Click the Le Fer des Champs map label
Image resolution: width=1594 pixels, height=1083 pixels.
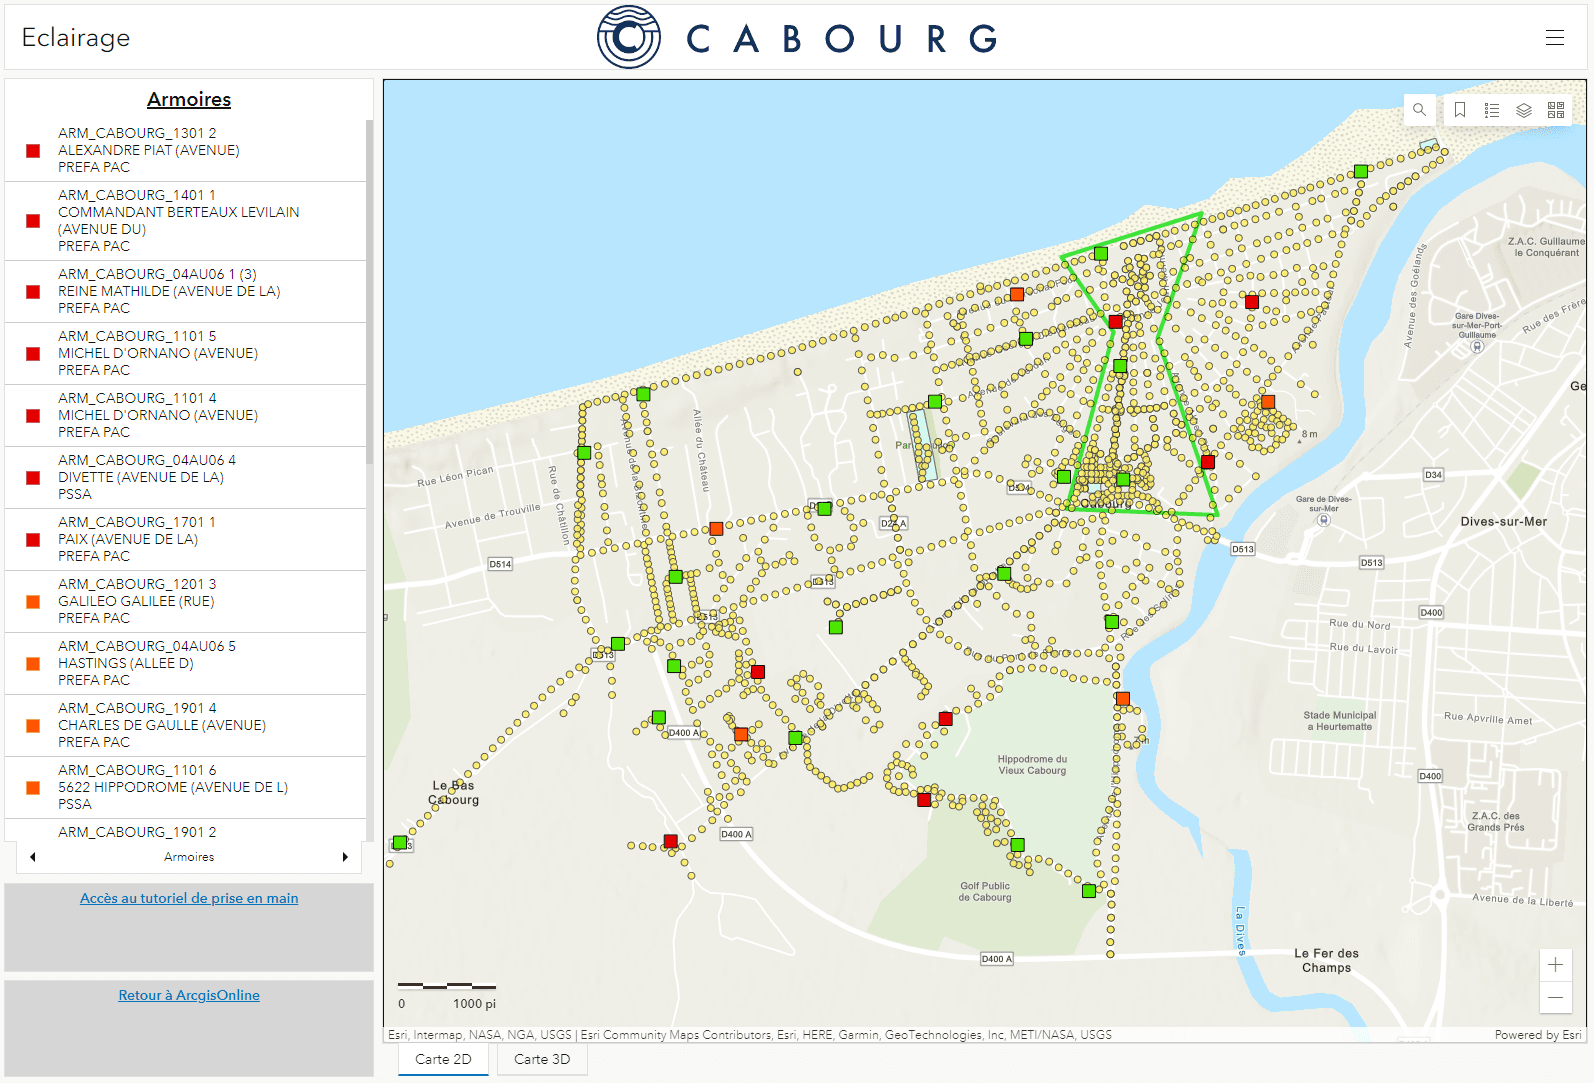click(x=1326, y=961)
